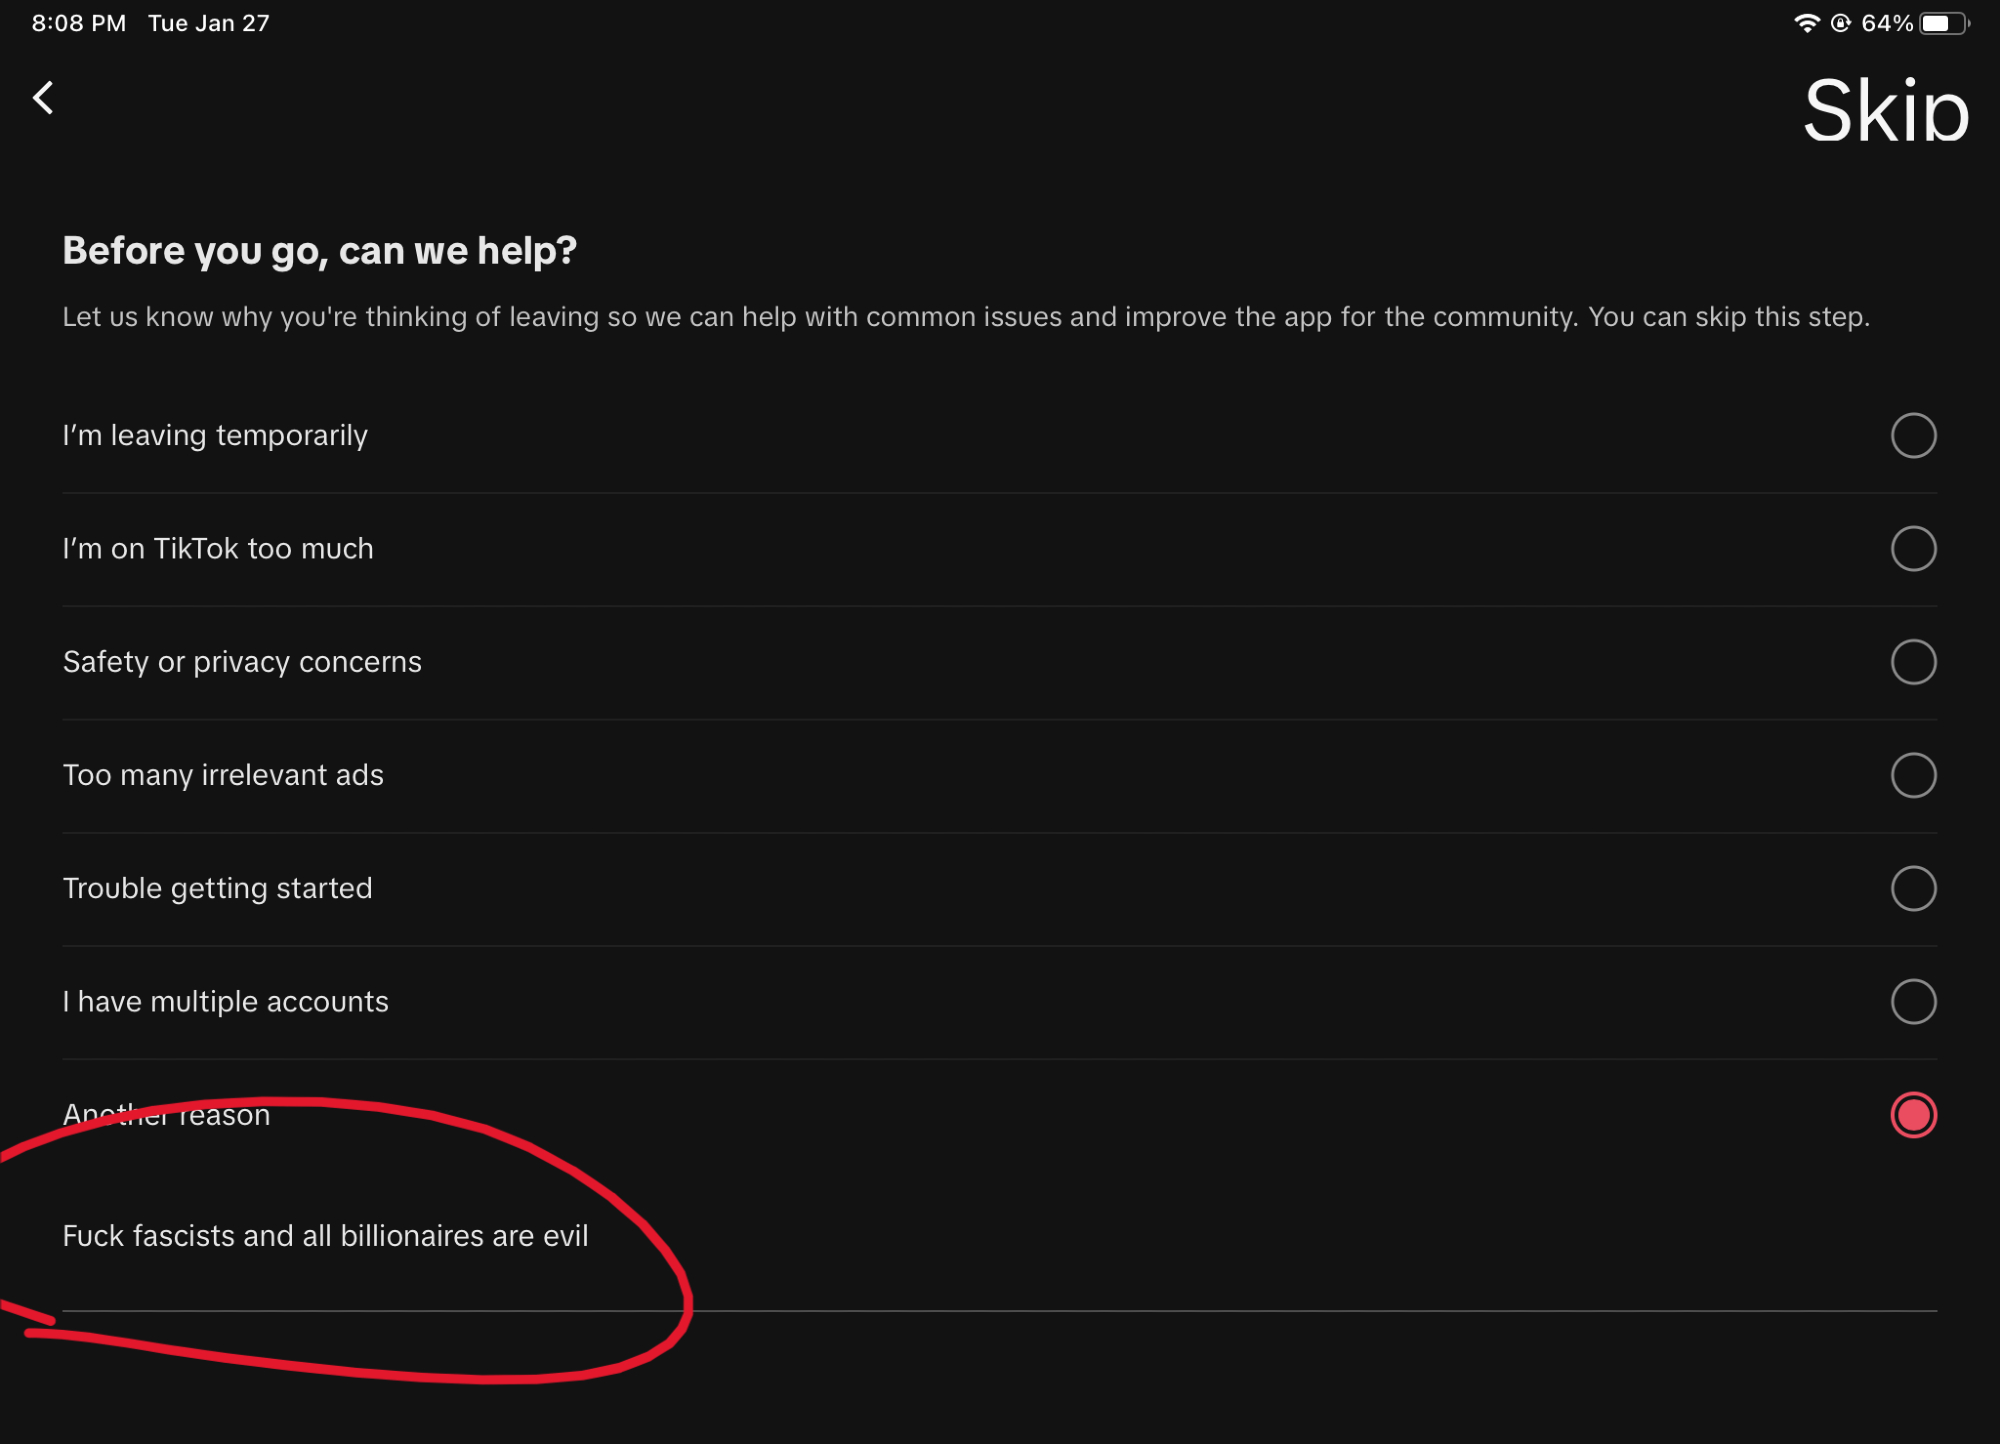Tap the "I'm leaving temporarily" option label
Screen dimensions: 2000x1444
pos(215,436)
